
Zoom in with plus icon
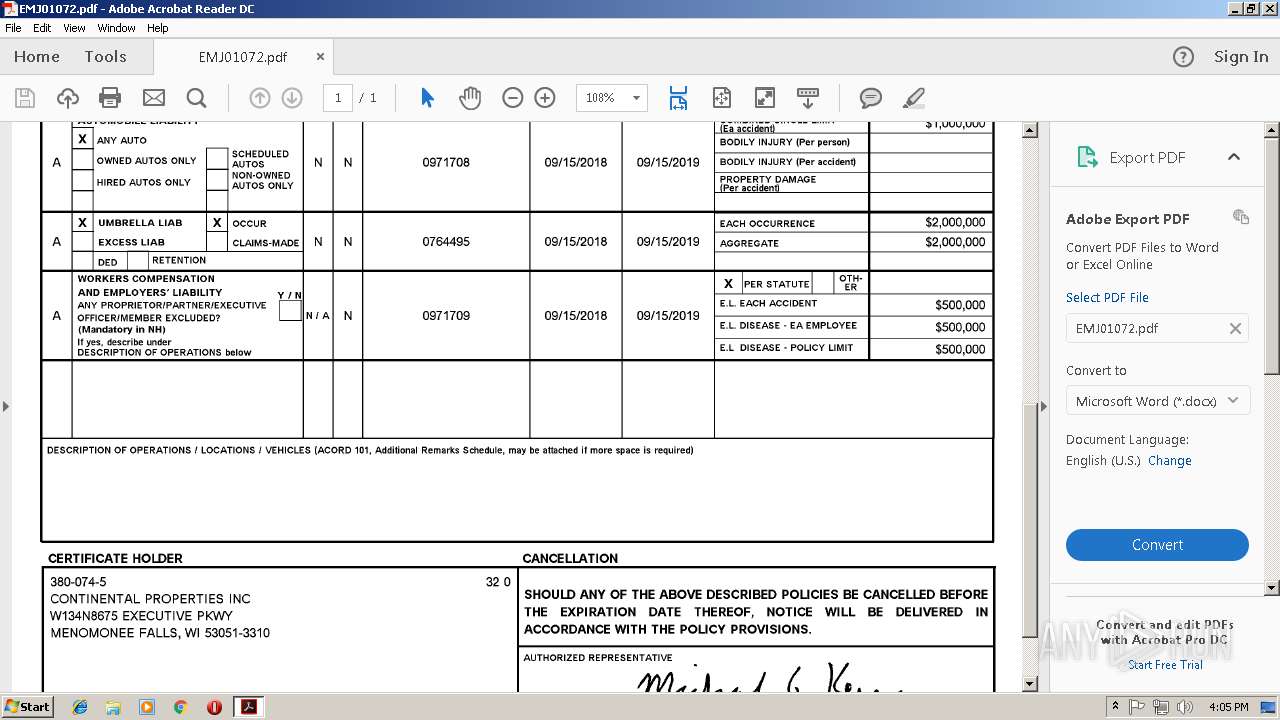point(545,98)
